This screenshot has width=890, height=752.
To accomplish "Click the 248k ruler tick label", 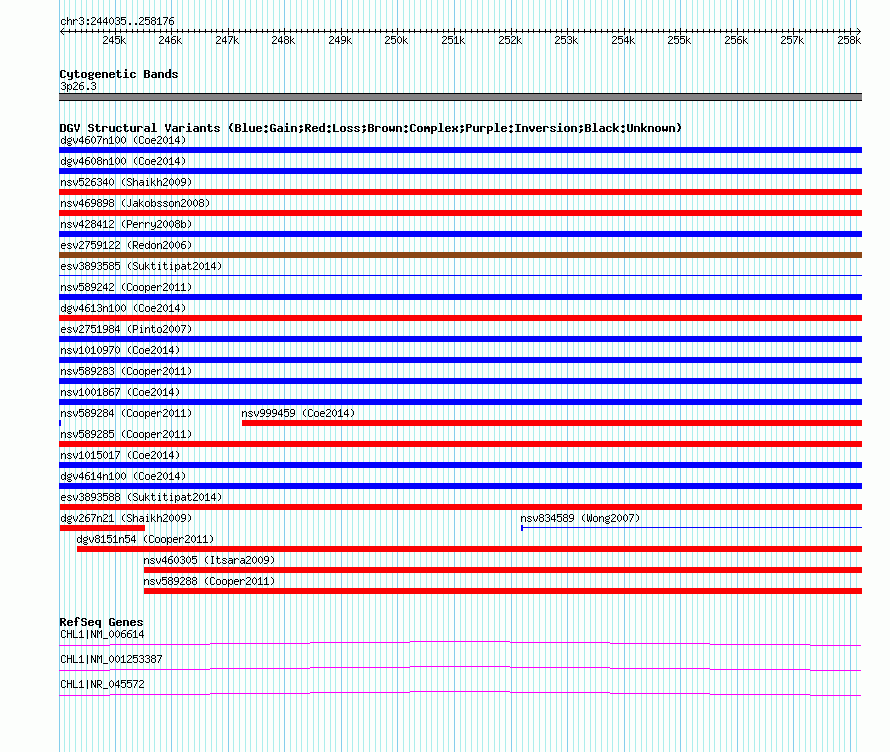I will tap(283, 40).
